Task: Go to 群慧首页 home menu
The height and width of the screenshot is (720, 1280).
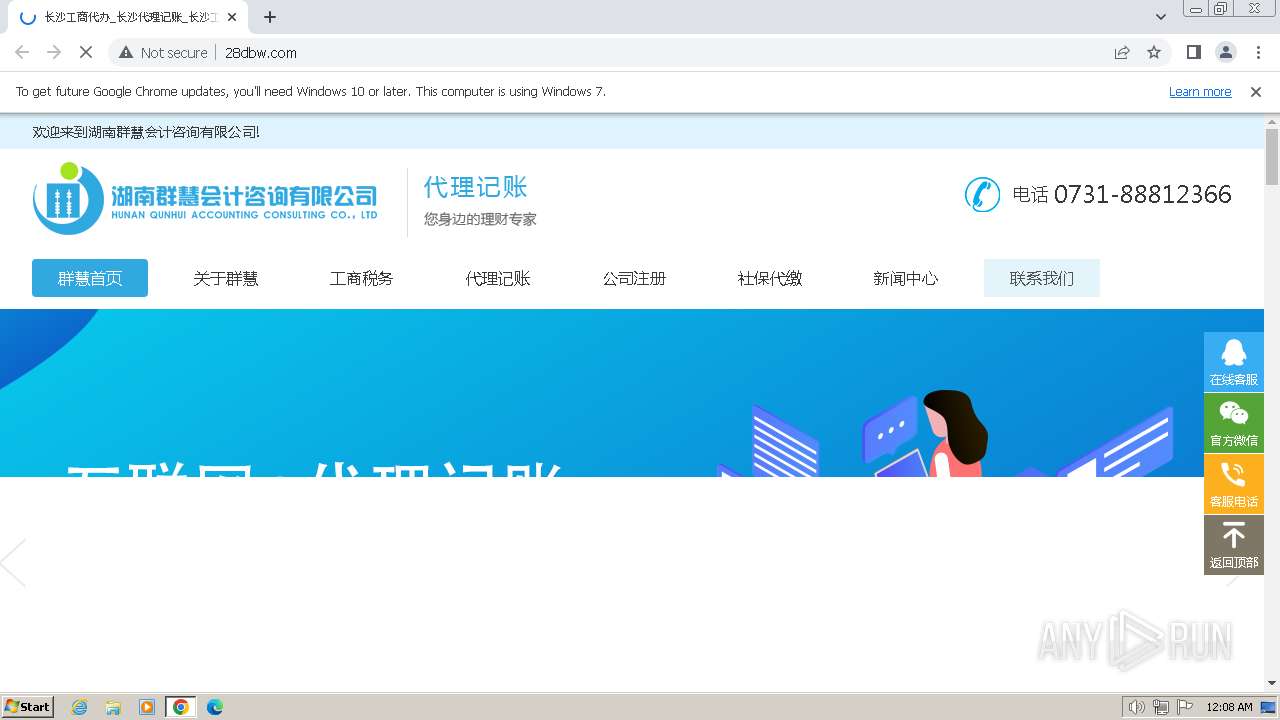Action: [x=90, y=278]
